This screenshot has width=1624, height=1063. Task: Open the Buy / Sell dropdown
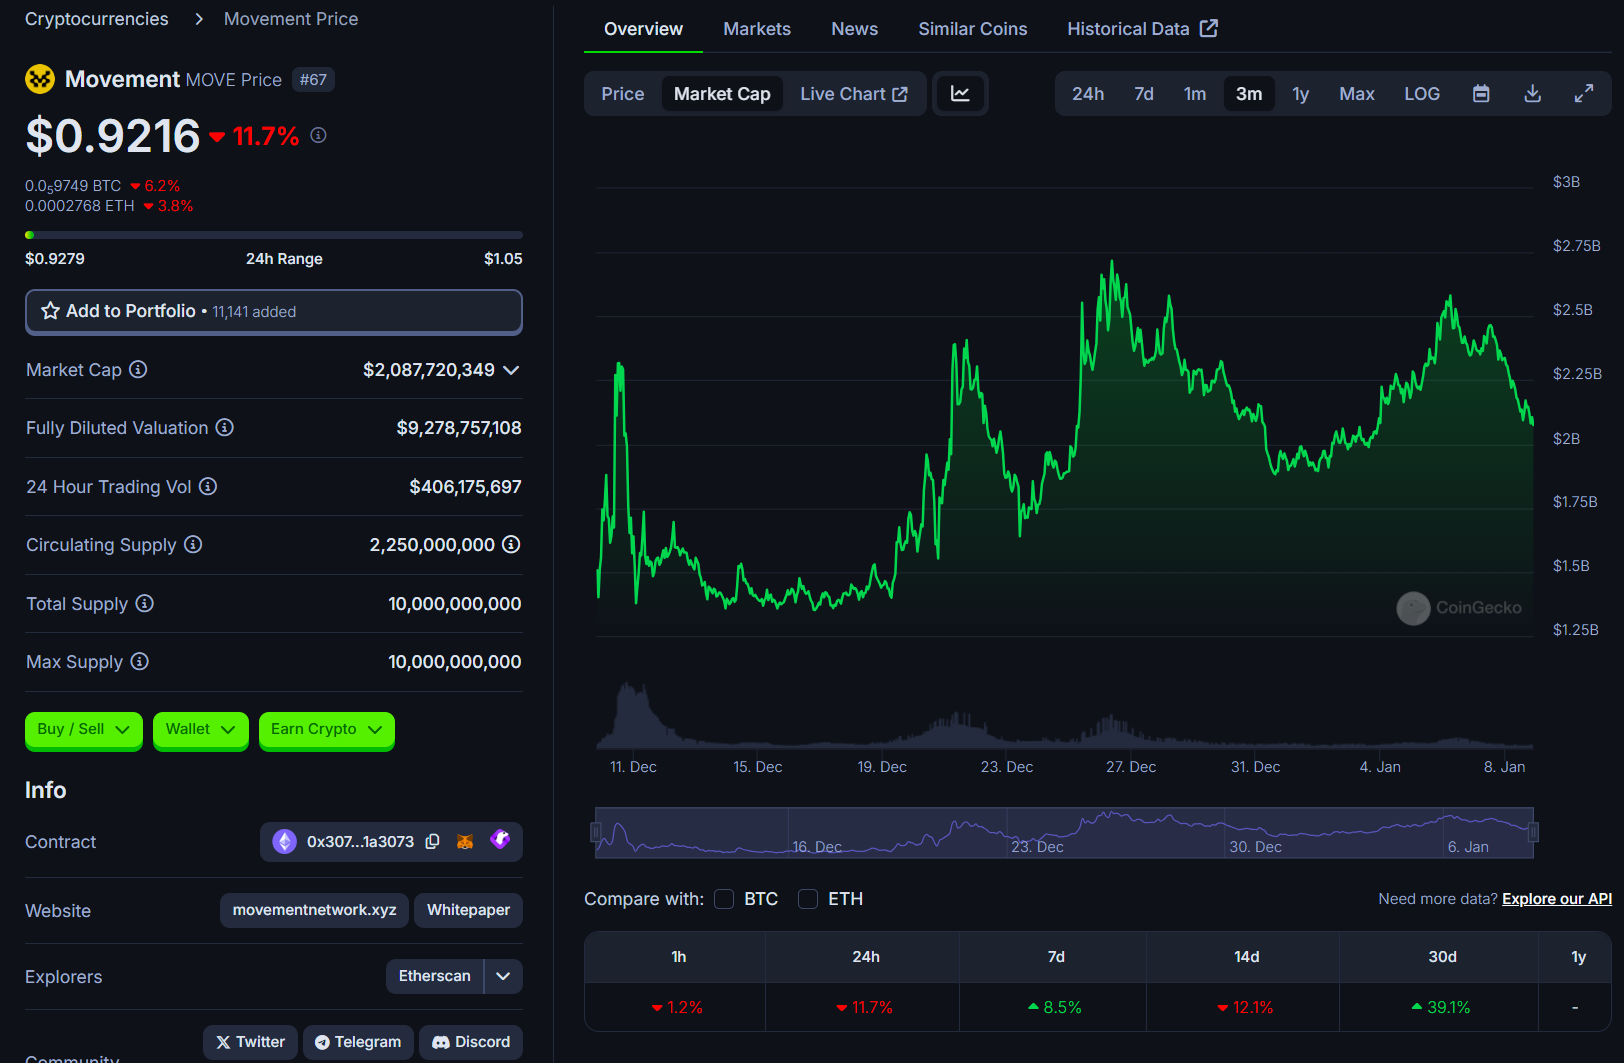point(84,729)
